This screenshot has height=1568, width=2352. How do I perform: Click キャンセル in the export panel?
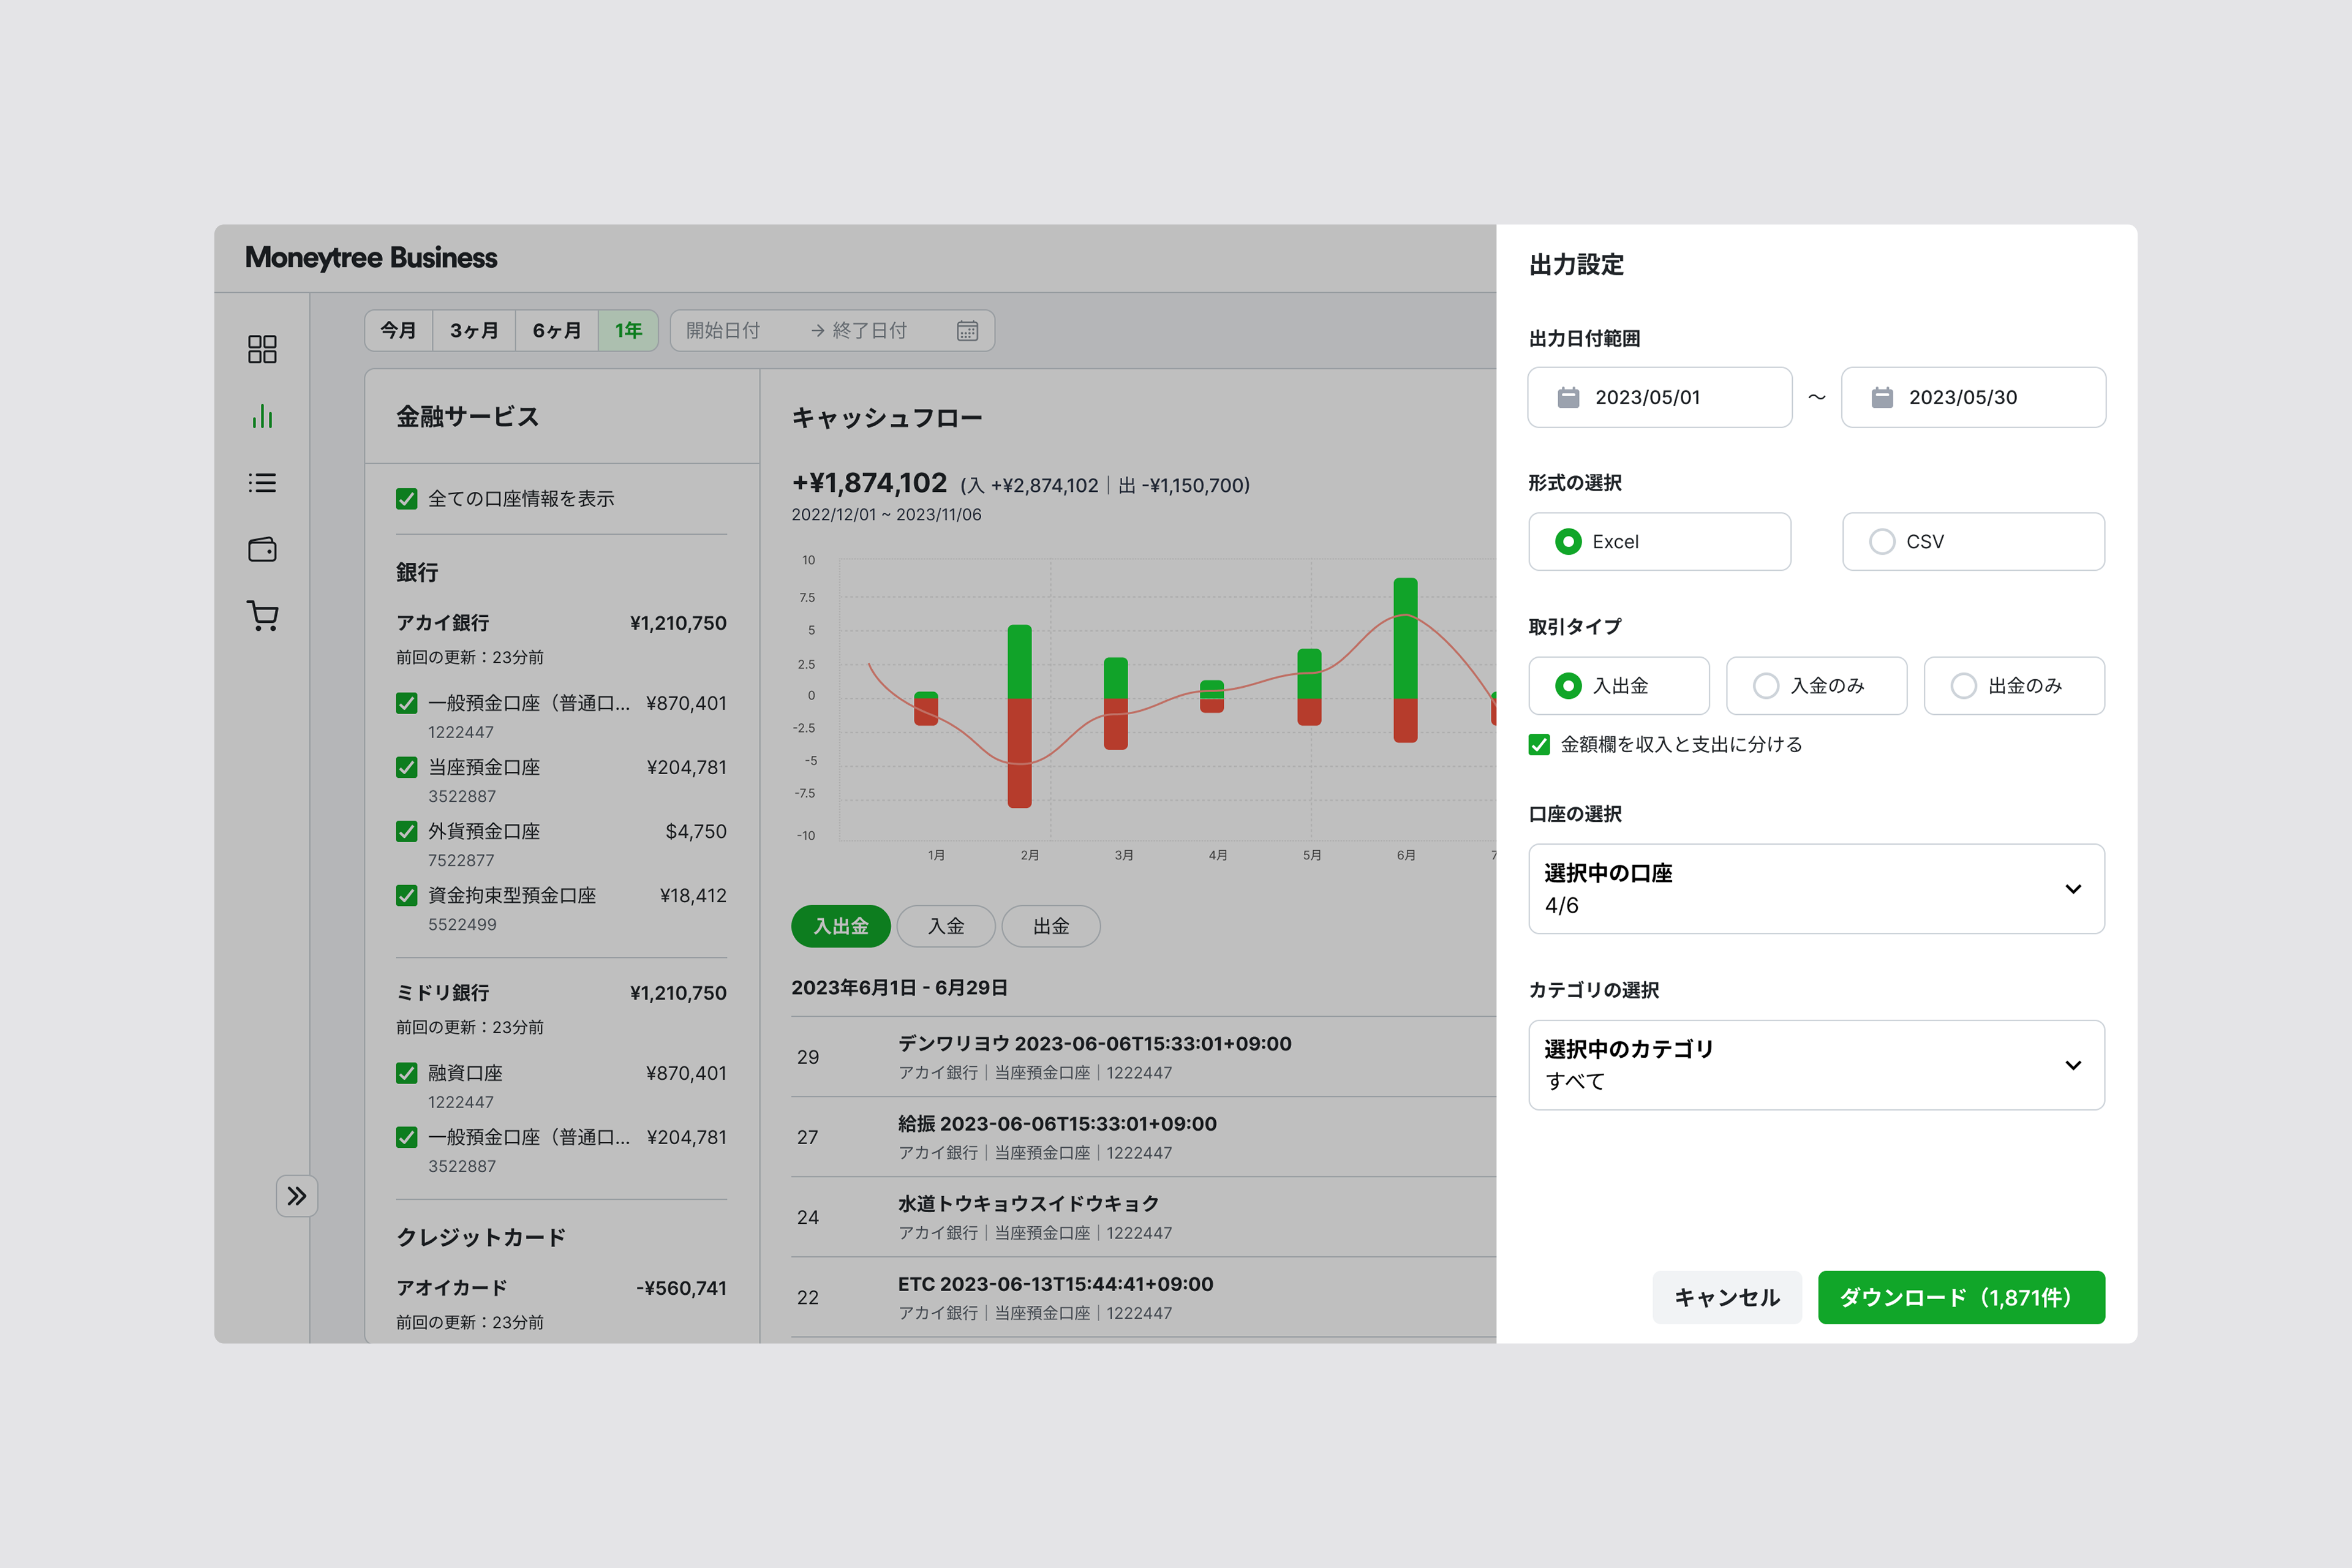point(1727,1297)
